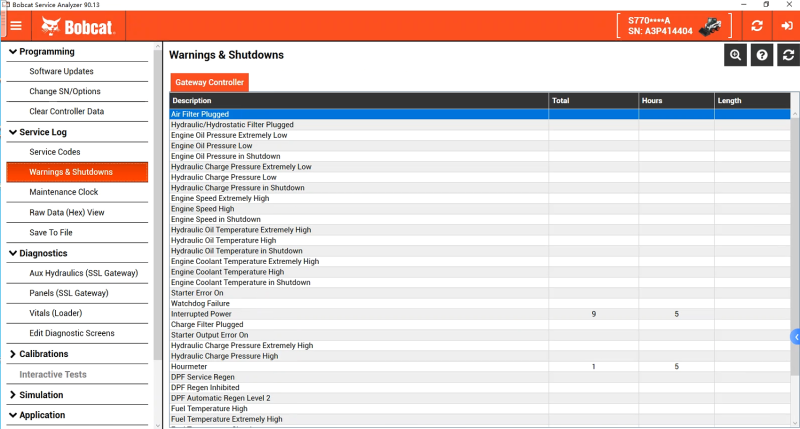Select Raw Data (Hex) View
The width and height of the screenshot is (800, 429).
pos(66,212)
